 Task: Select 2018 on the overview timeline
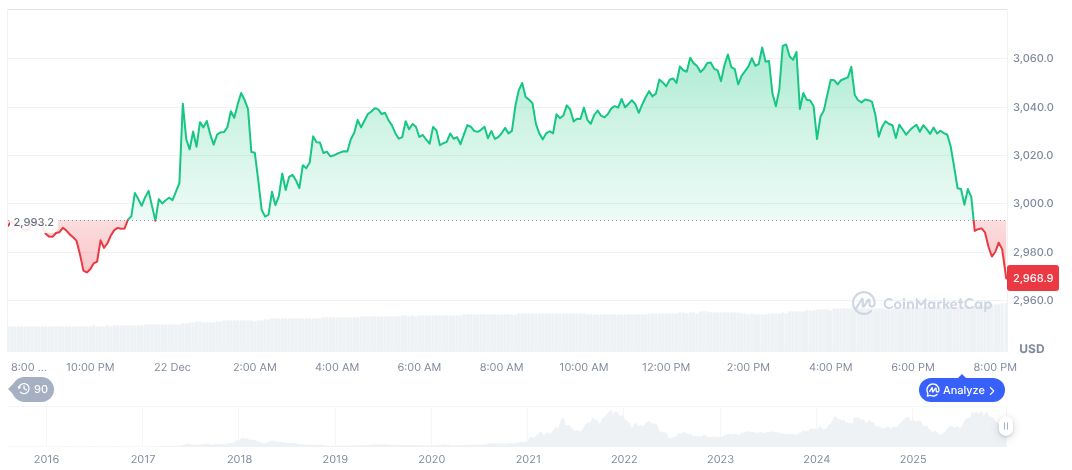pos(239,458)
